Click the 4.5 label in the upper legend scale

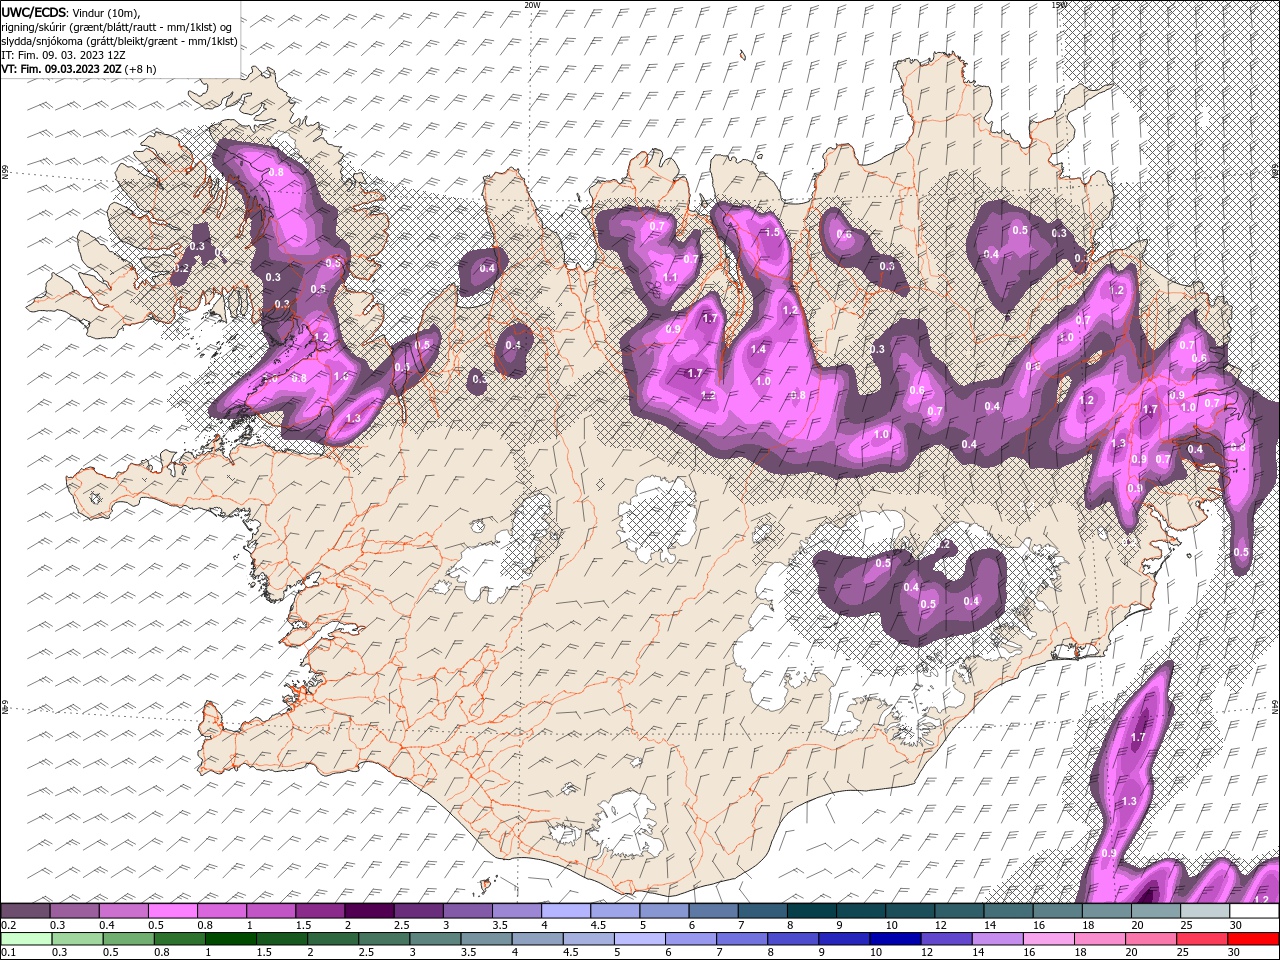[x=598, y=925]
